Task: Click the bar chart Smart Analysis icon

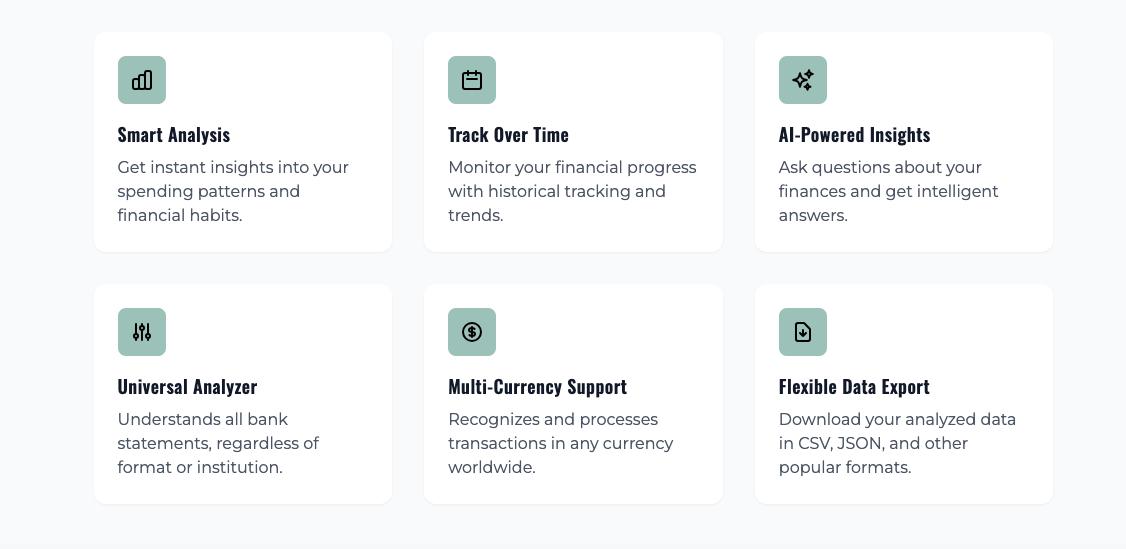Action: (x=142, y=80)
